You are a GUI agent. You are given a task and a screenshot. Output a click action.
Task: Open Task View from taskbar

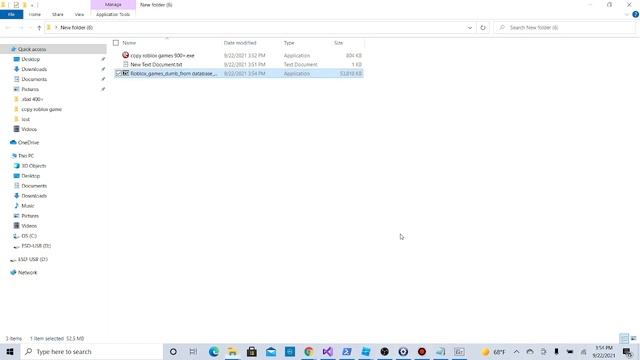tap(193, 351)
